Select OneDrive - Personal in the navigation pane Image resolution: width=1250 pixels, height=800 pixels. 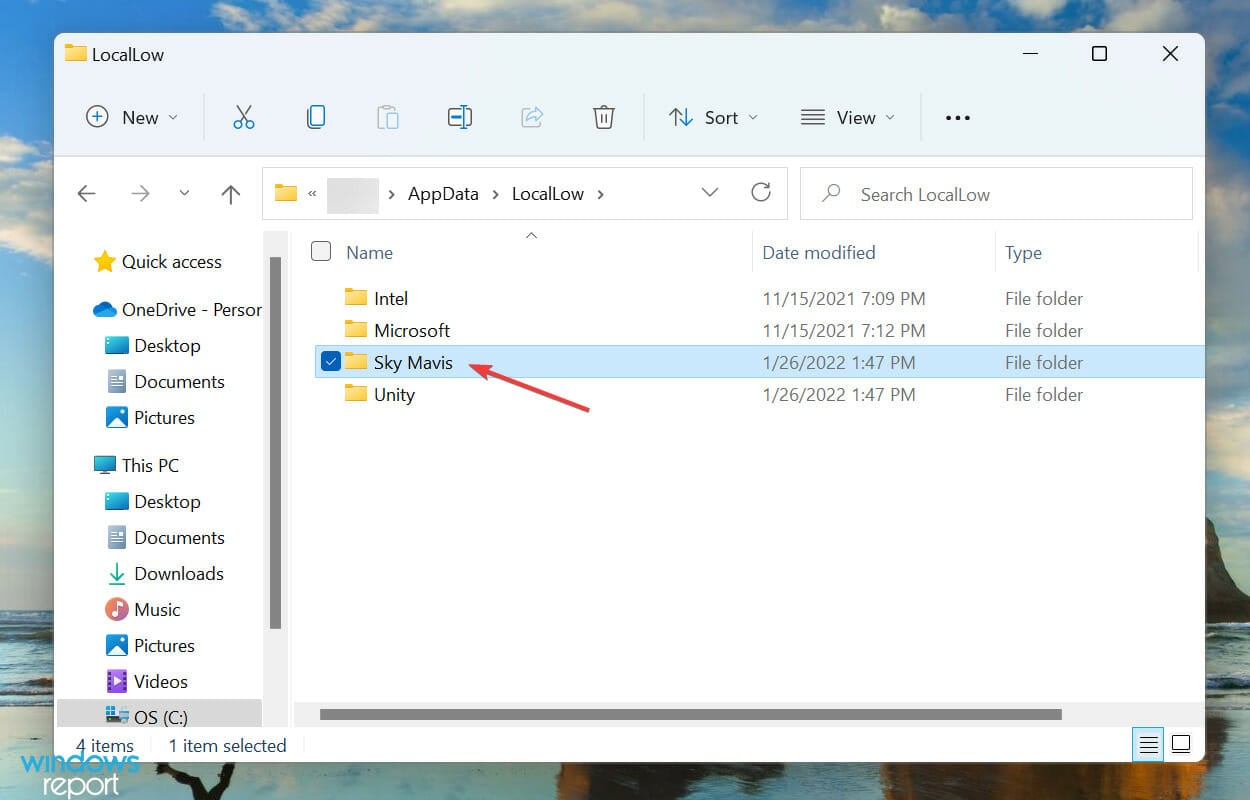click(x=177, y=310)
